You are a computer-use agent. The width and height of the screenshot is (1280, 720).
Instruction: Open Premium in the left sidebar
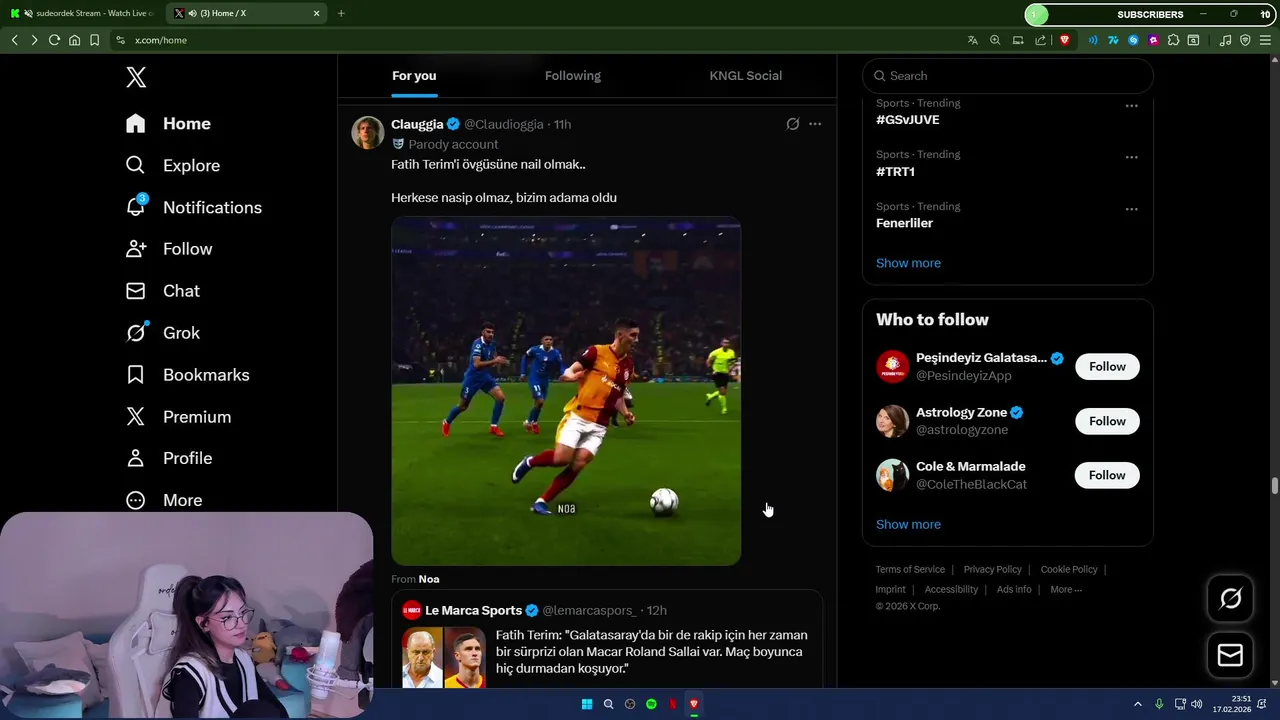click(x=178, y=417)
